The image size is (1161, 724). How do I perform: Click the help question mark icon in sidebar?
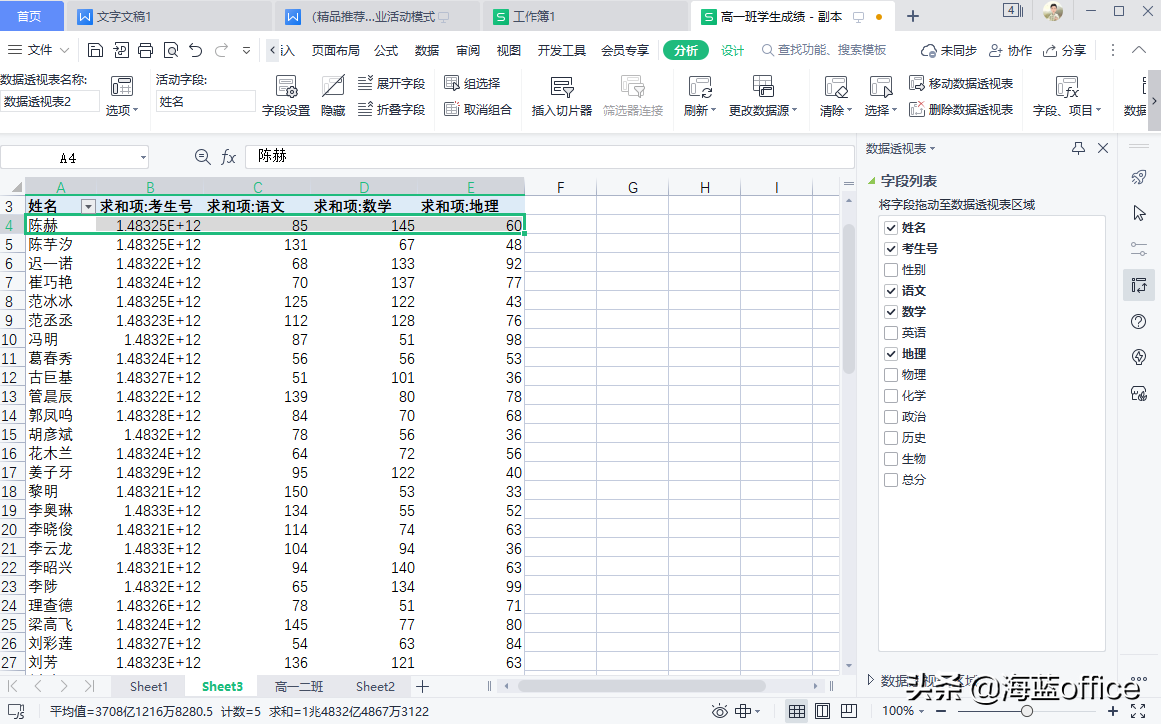[x=1139, y=321]
